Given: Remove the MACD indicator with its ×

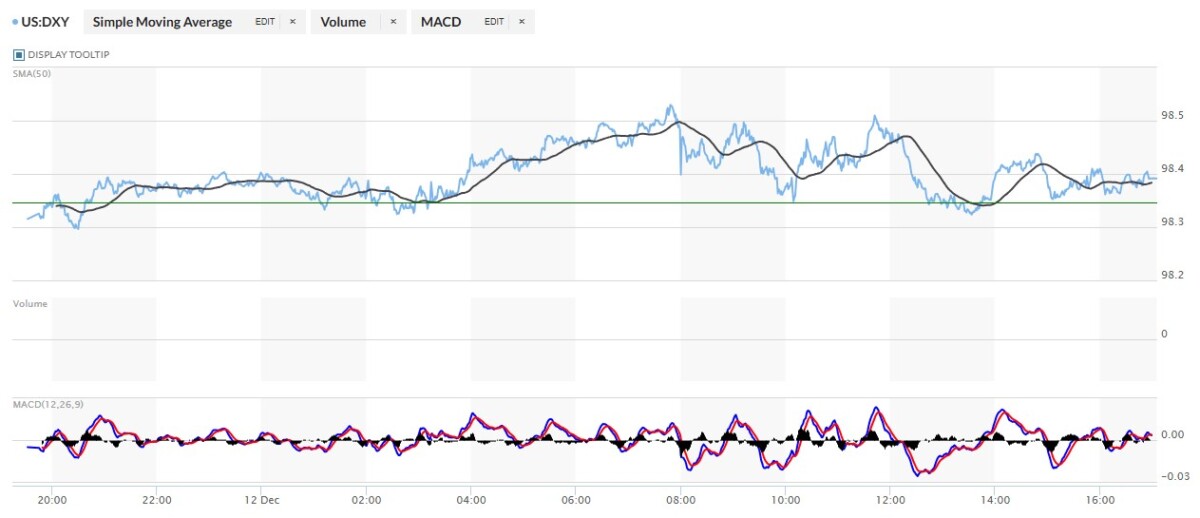Looking at the screenshot, I should coord(521,22).
